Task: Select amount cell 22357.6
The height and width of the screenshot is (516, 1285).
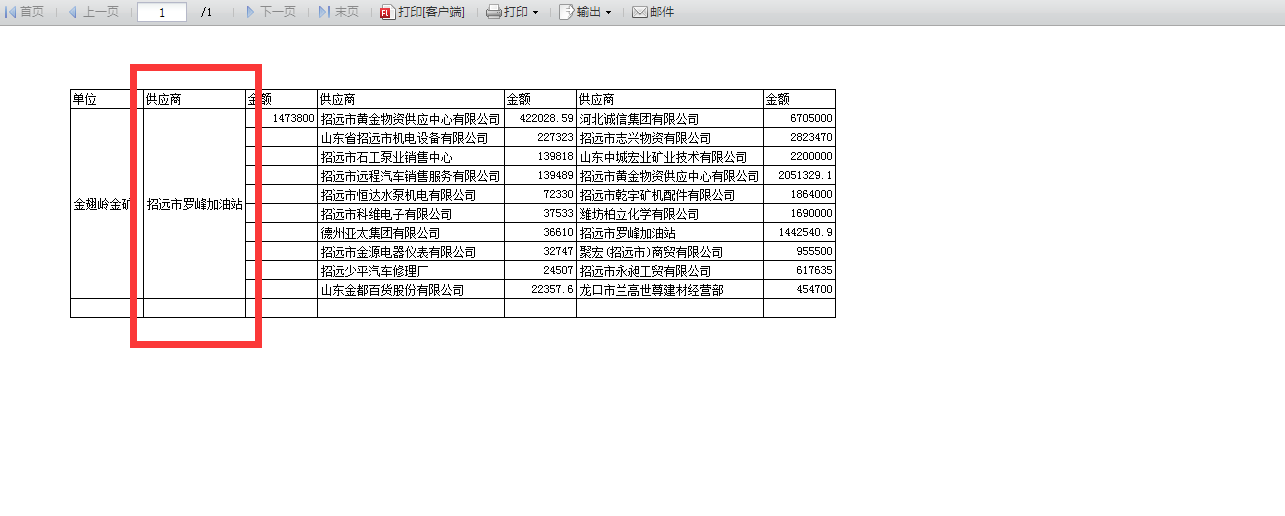Action: 540,289
